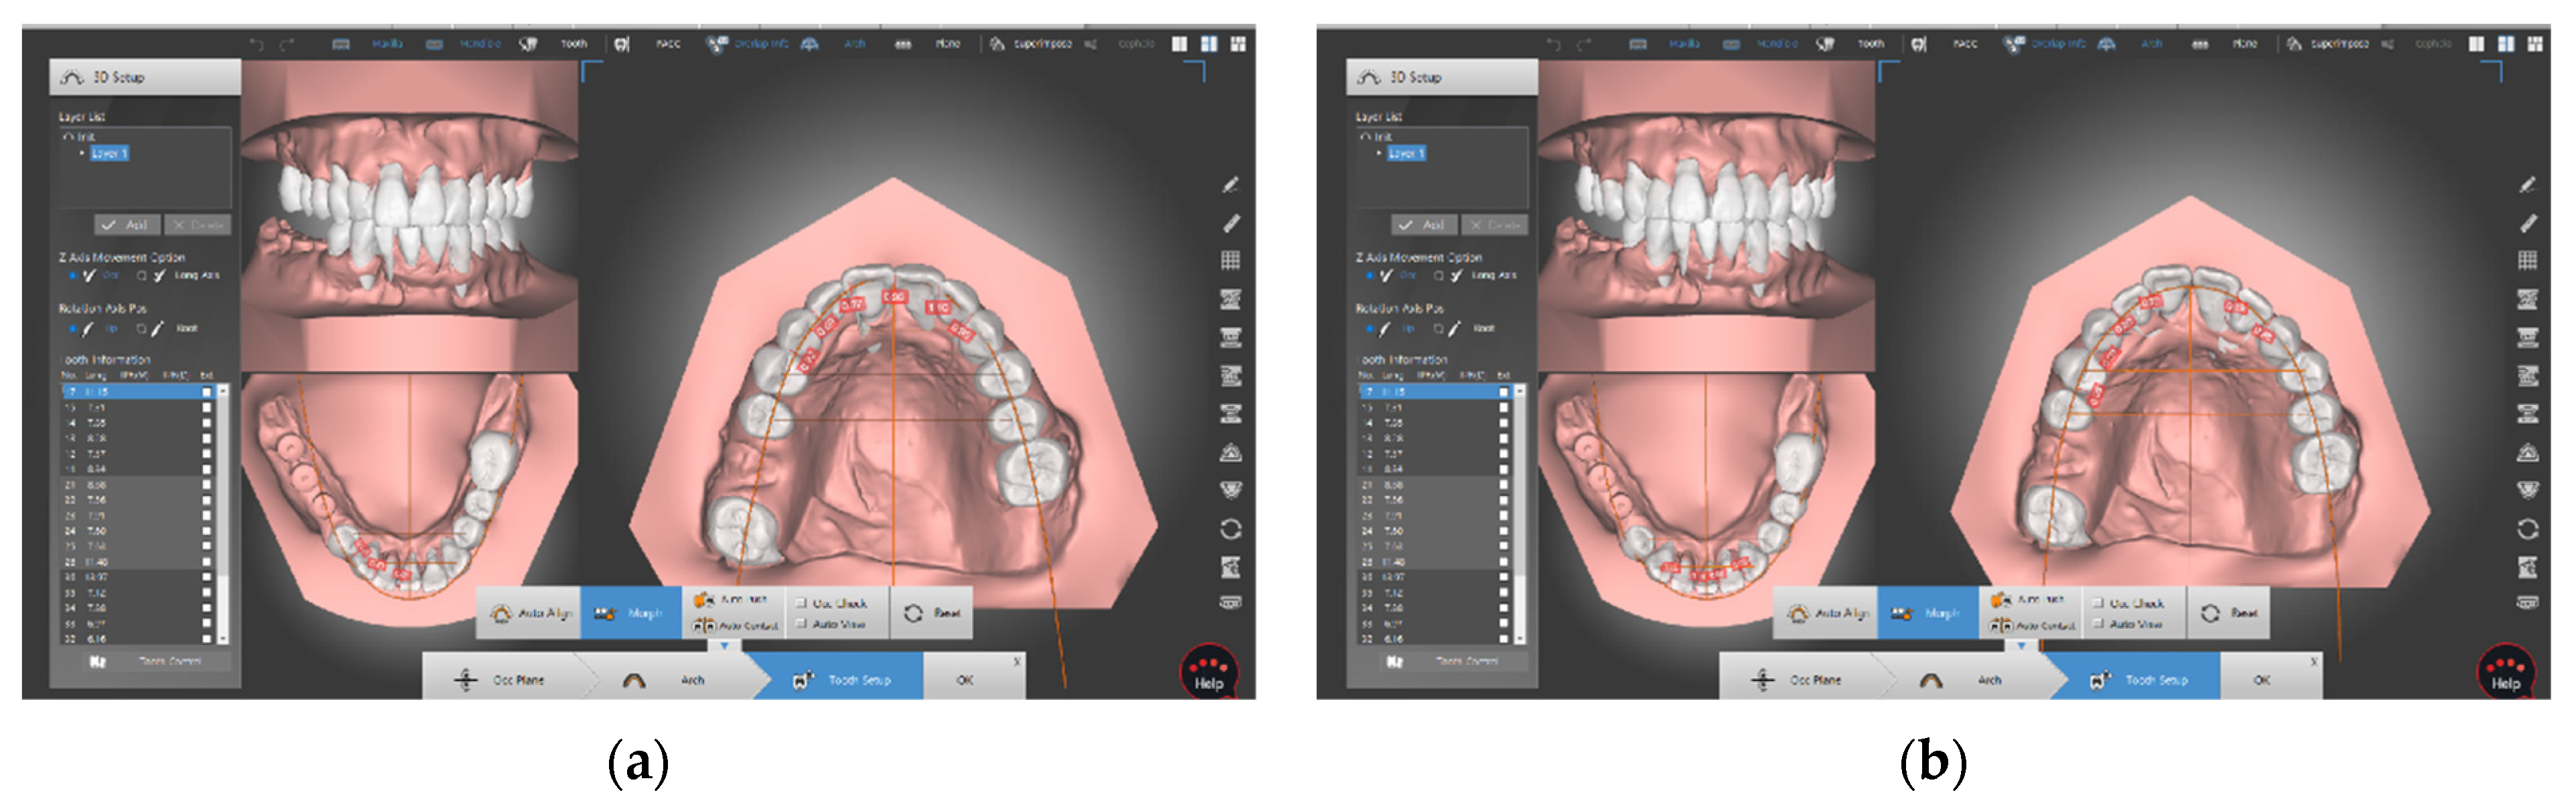Select the Root rotation axis radio in panel (b)

1438,328
